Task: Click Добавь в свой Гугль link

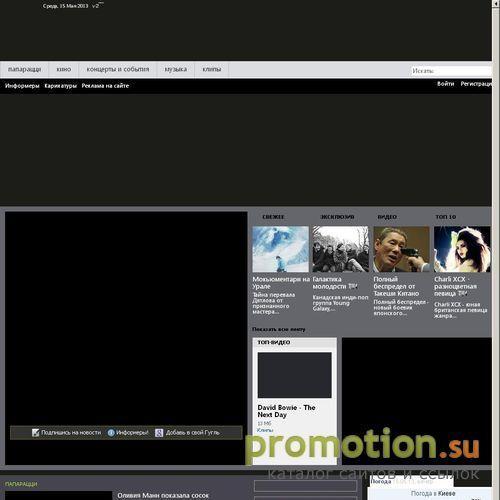Action: [193, 433]
